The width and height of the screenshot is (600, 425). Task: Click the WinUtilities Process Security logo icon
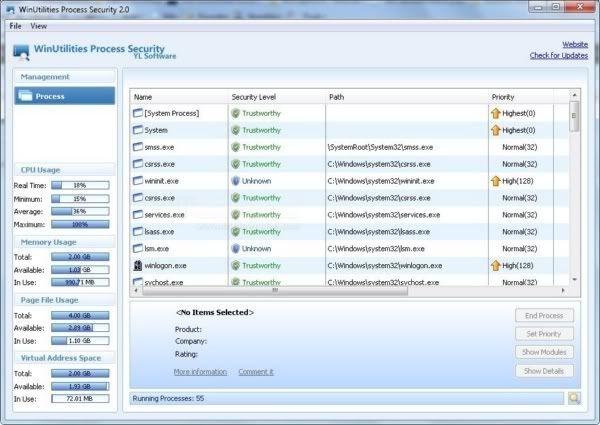[x=21, y=52]
